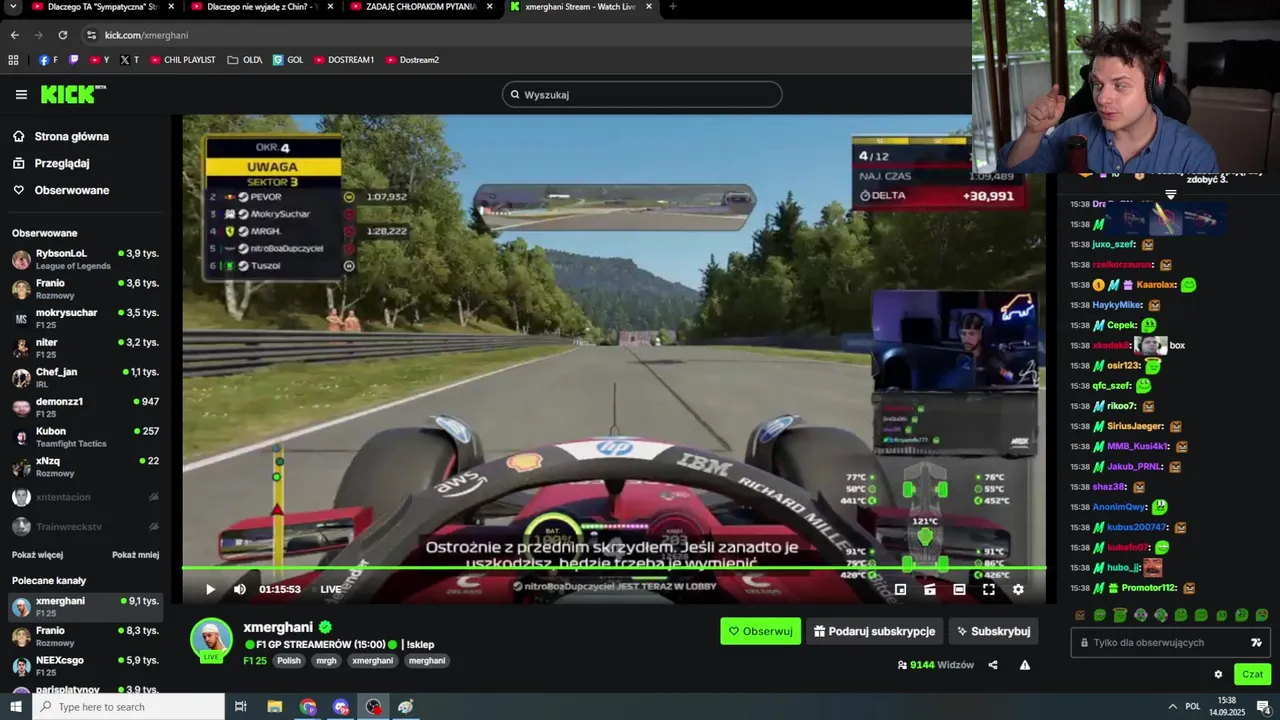Click the Wyszukaj search field
This screenshot has height=720, width=1280.
click(x=642, y=94)
